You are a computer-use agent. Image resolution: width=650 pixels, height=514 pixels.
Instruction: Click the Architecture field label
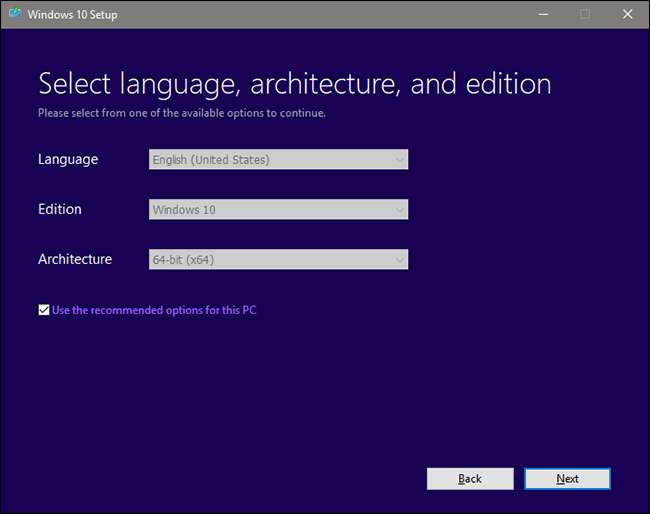pyautogui.click(x=75, y=260)
